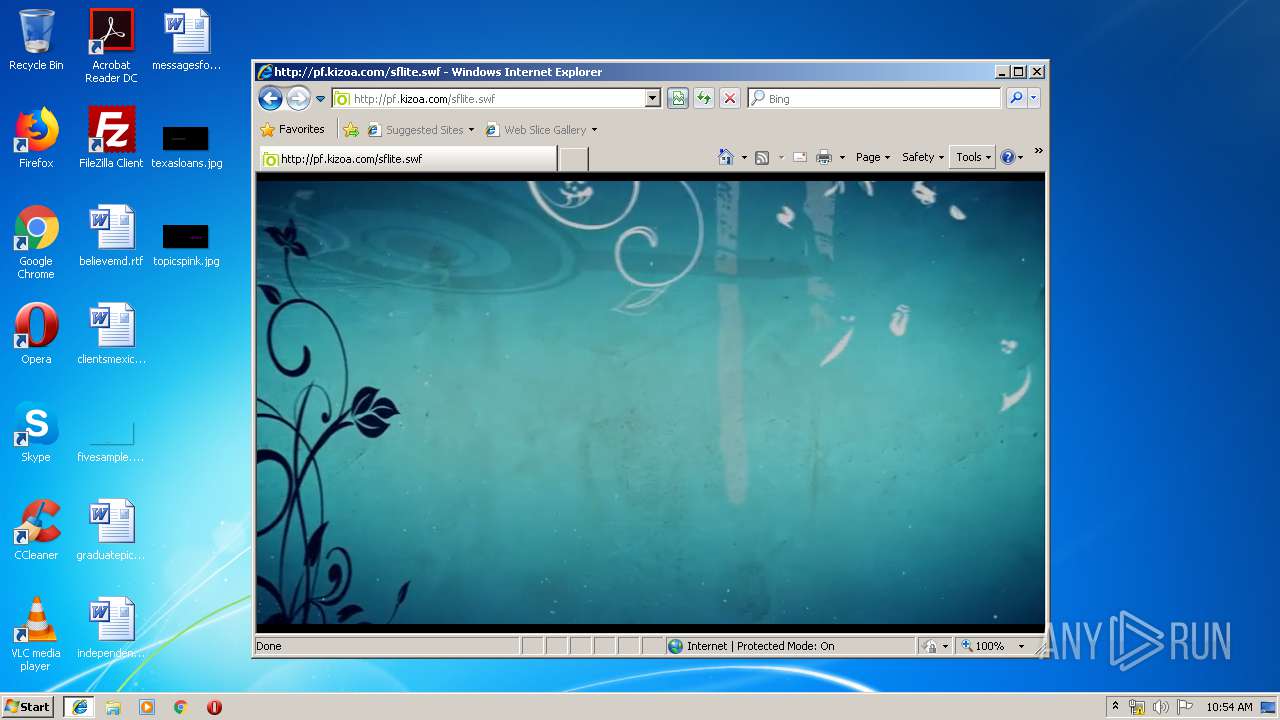Click the Read Mail envelope icon

coord(800,157)
